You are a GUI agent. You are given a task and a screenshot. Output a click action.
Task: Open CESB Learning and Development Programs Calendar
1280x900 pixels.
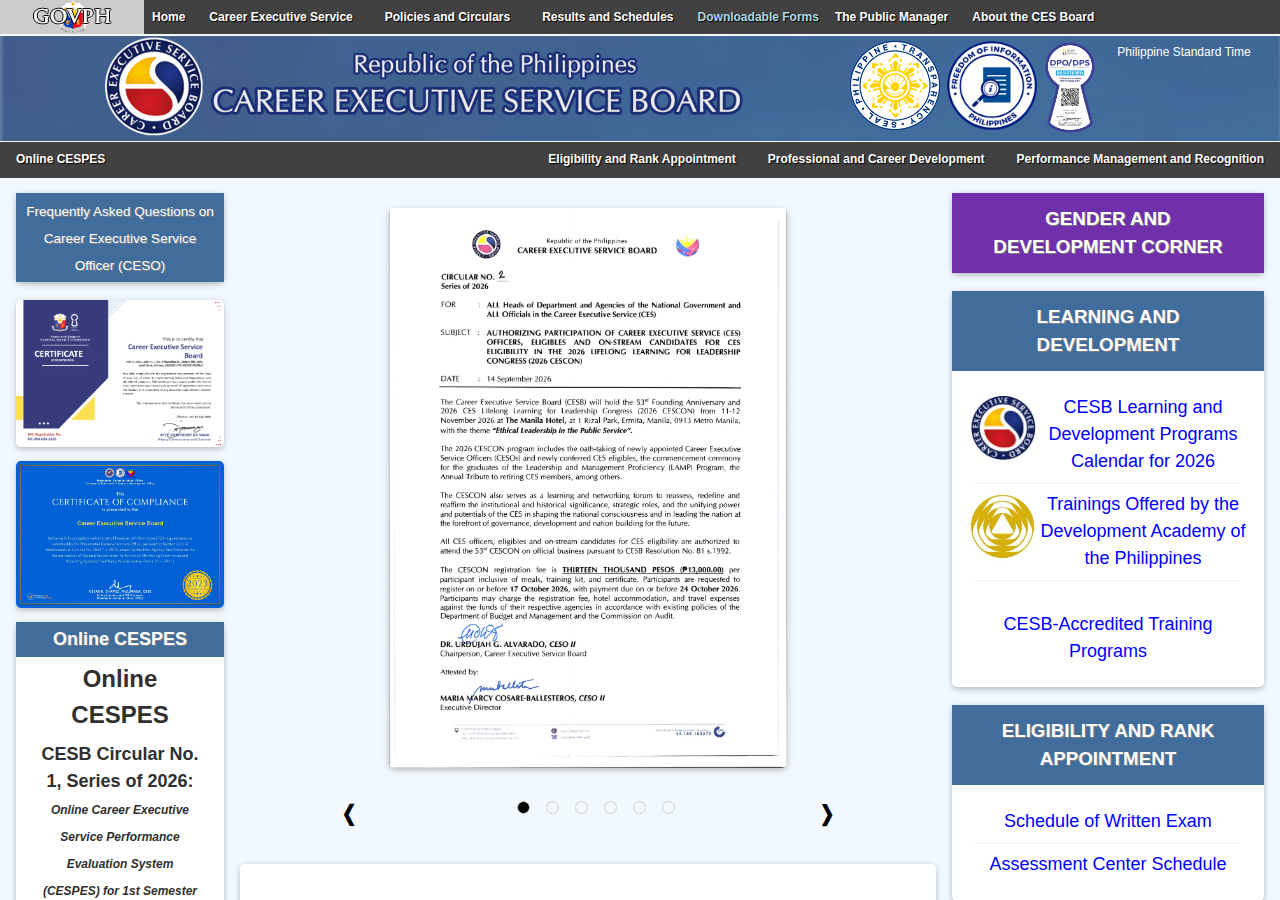[x=1143, y=434]
